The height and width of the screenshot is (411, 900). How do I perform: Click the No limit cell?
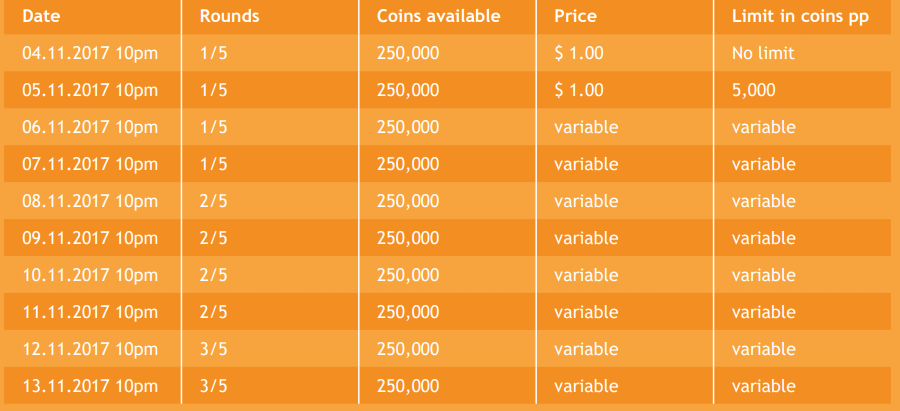pos(763,53)
